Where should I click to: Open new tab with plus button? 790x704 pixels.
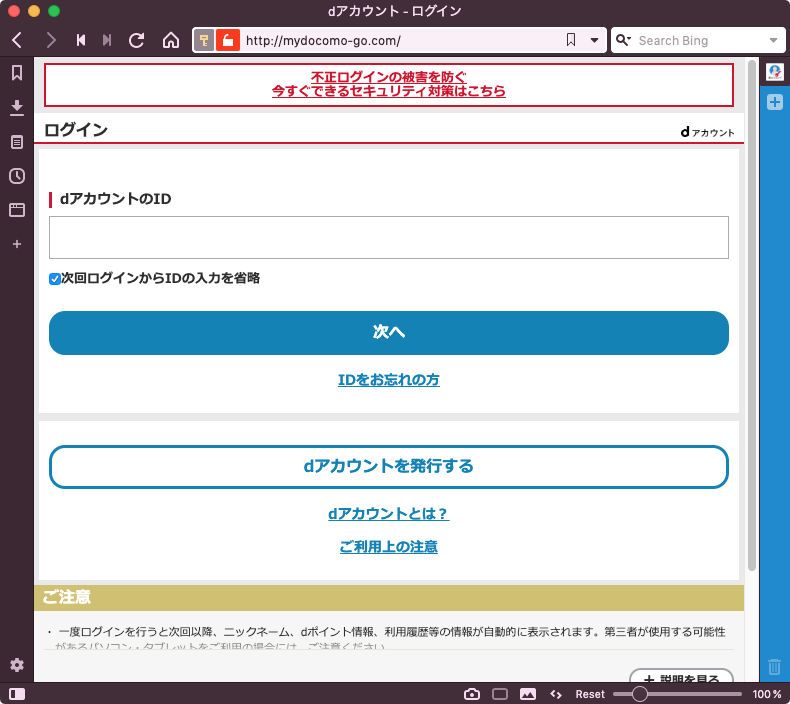coord(774,102)
